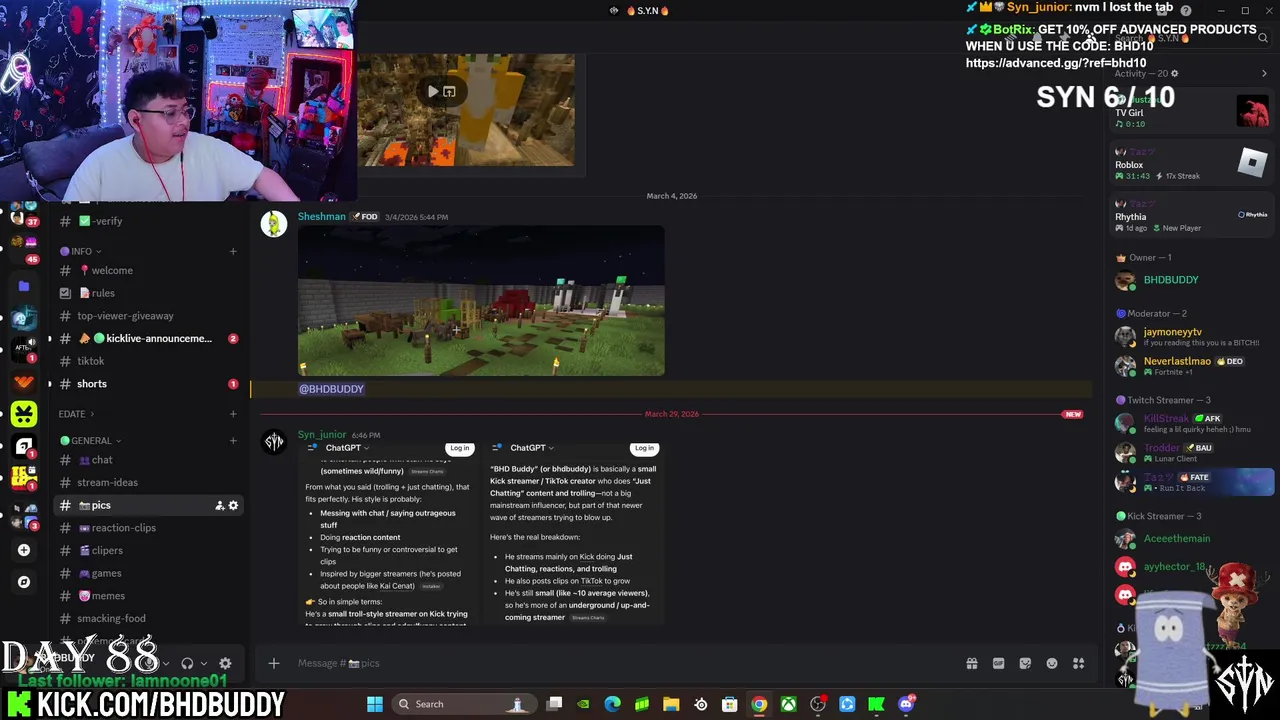Open the tiktok channel
This screenshot has height=720, width=1280.
pyautogui.click(x=148, y=361)
